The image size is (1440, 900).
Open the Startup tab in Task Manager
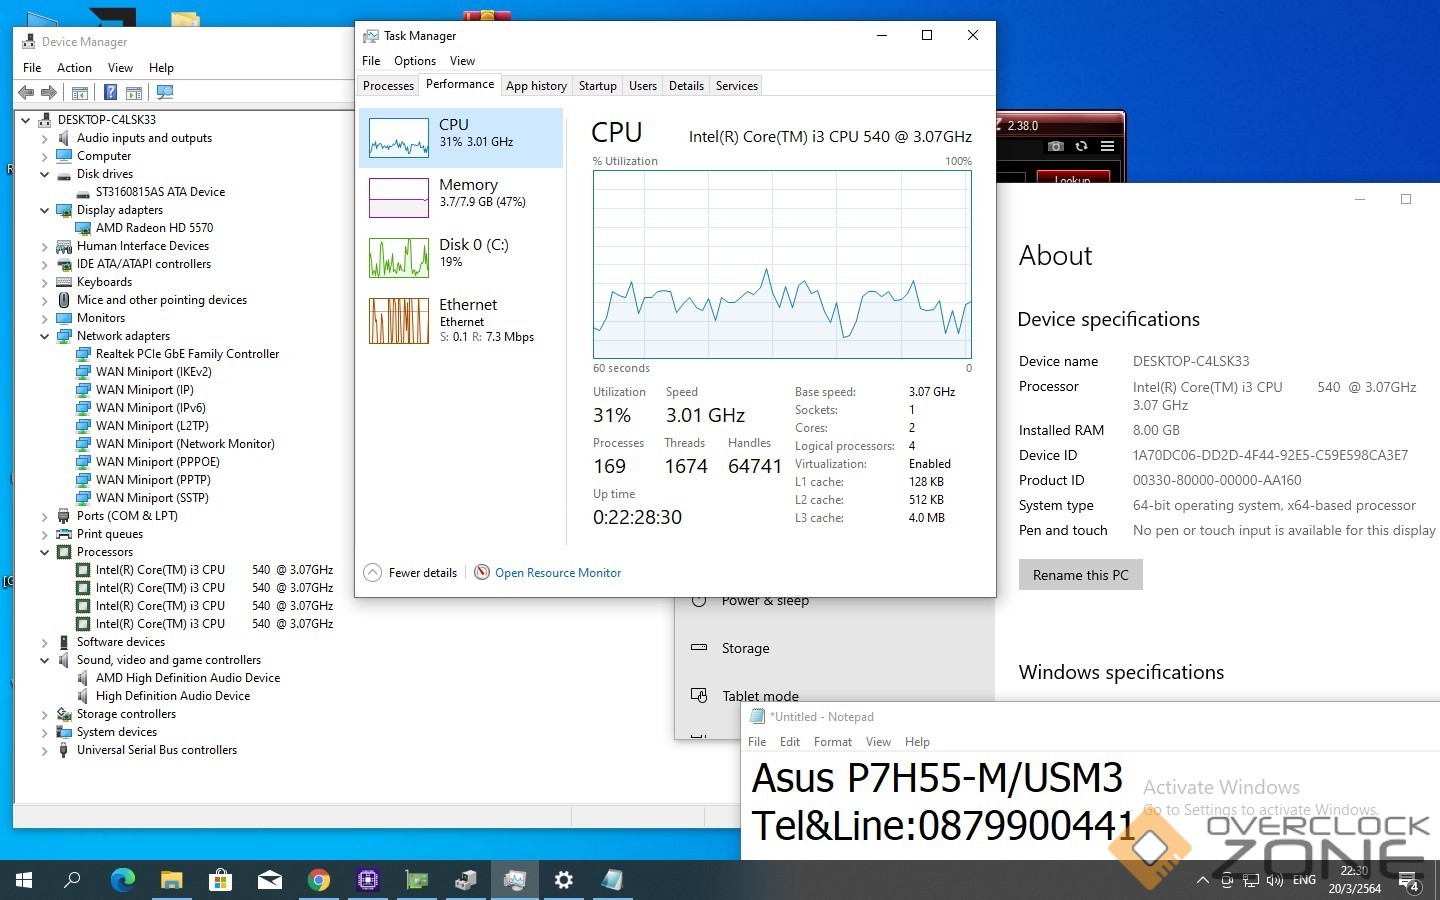click(598, 86)
